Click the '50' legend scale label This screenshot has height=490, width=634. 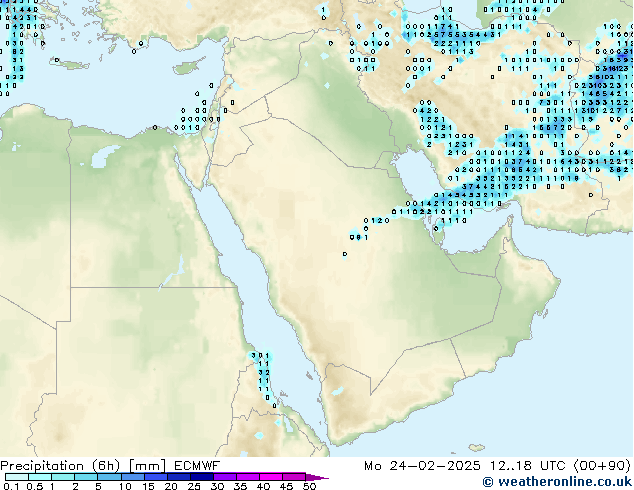tap(309, 486)
